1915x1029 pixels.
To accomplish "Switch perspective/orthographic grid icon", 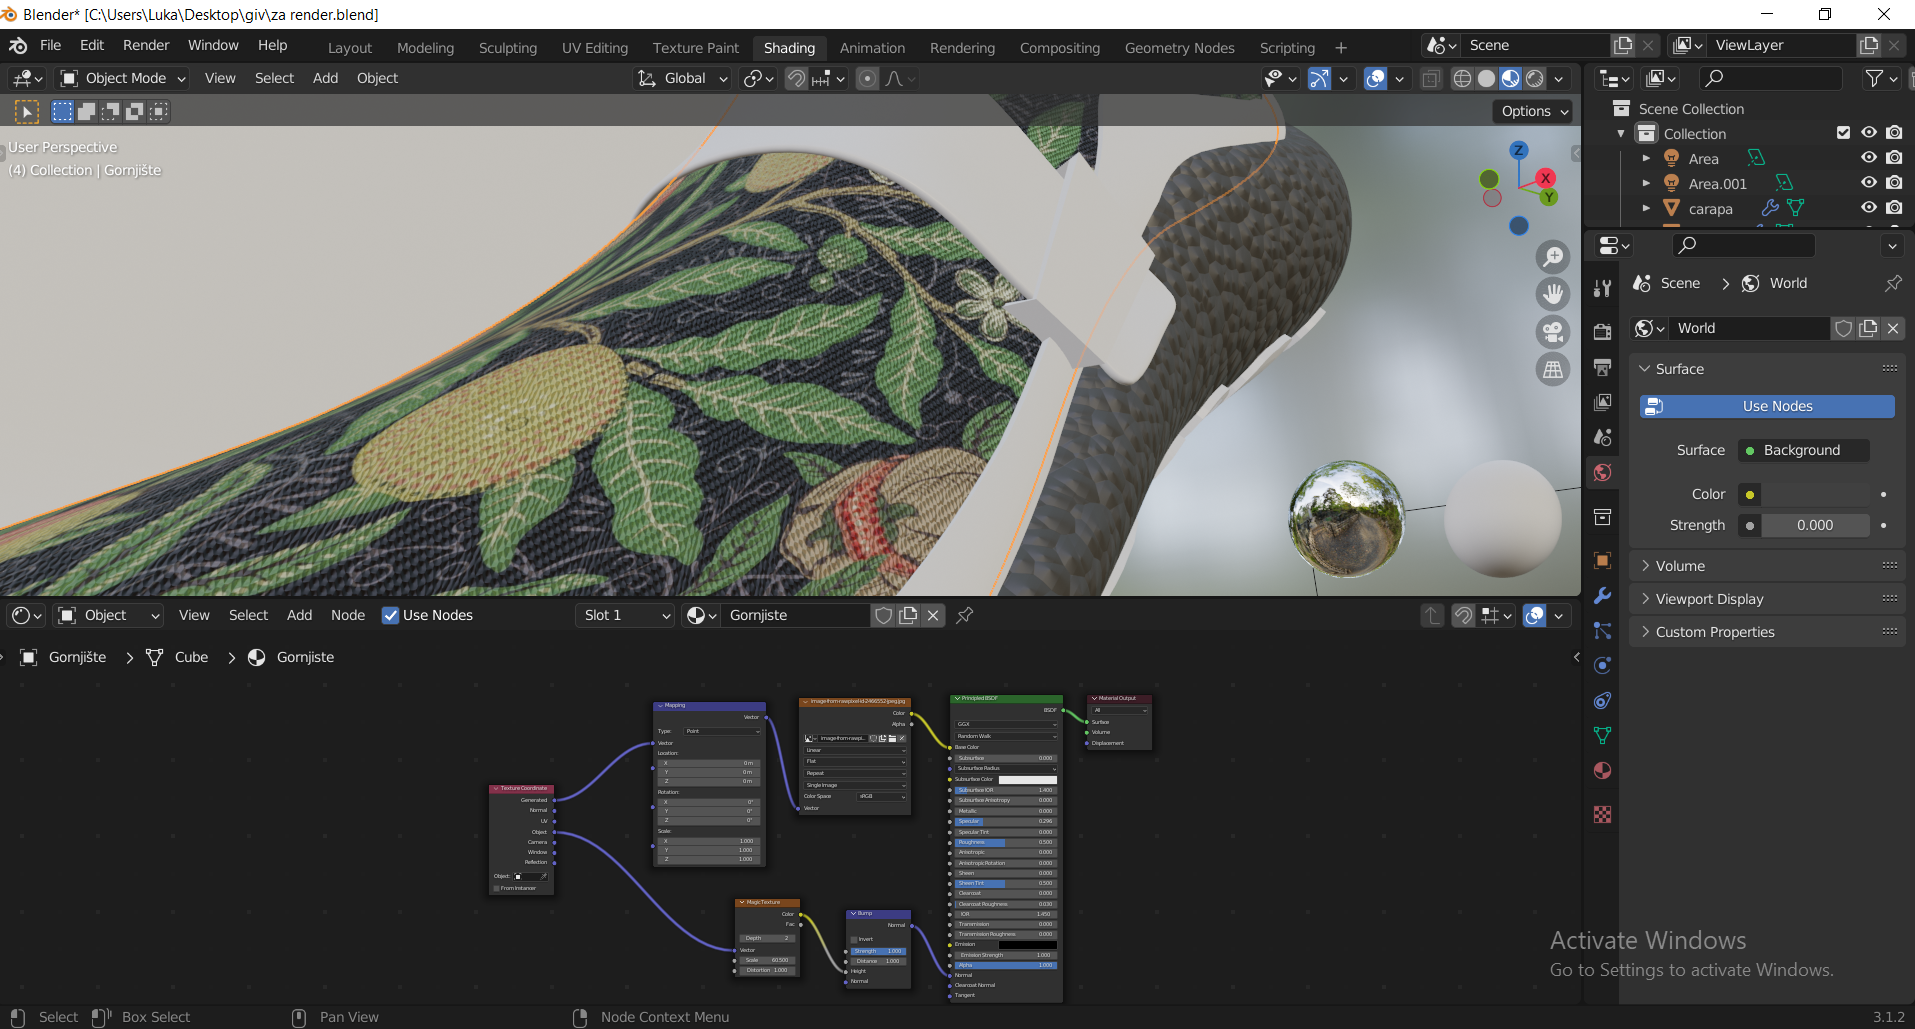I will [x=1553, y=370].
